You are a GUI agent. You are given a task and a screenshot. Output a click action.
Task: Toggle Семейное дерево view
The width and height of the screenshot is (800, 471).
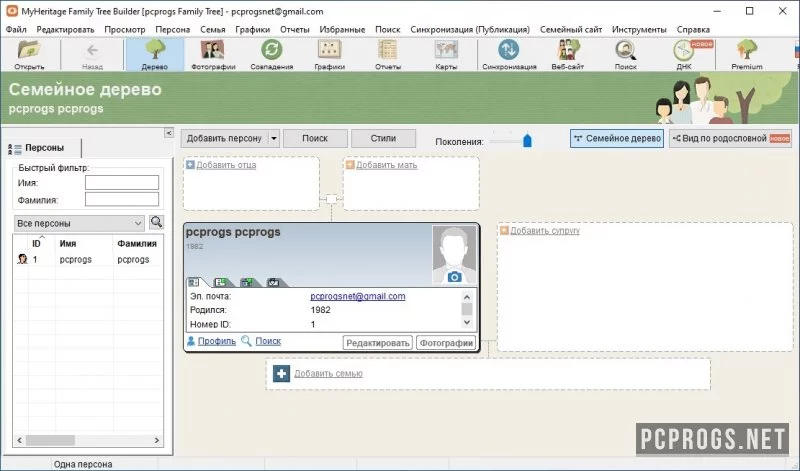[617, 138]
